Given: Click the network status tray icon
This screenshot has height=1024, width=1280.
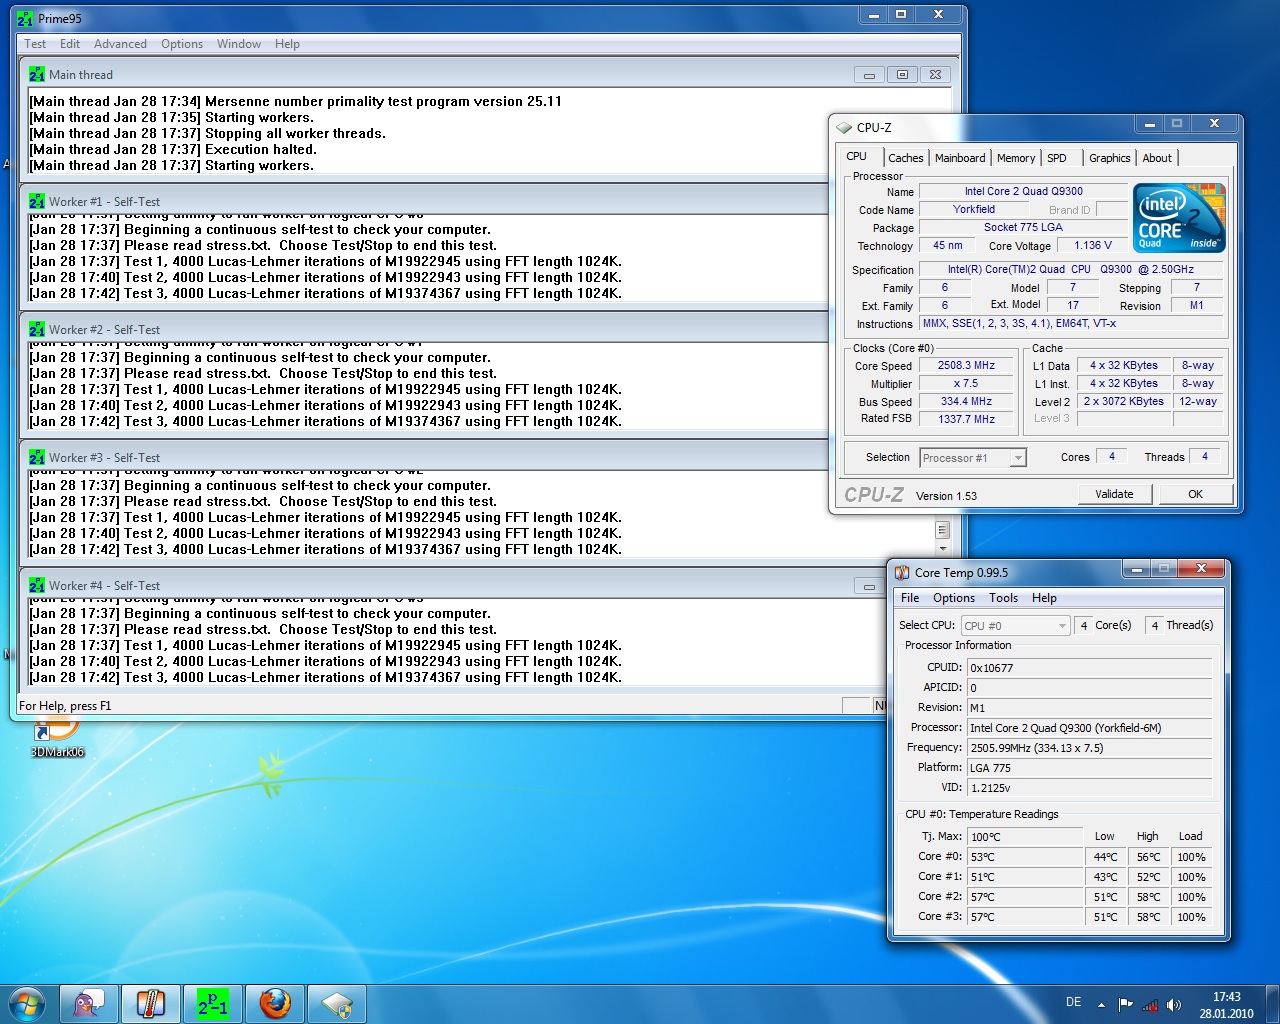Looking at the screenshot, I should point(1150,1005).
